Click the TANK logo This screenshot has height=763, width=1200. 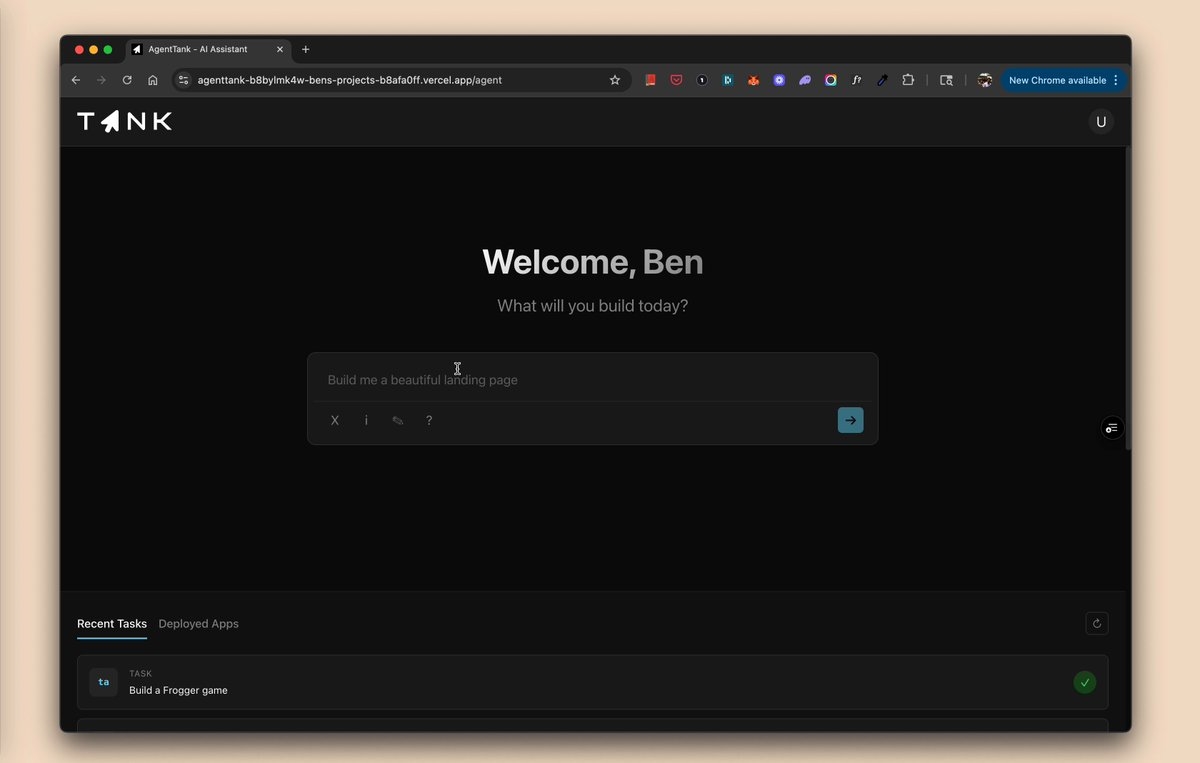pyautogui.click(x=125, y=122)
